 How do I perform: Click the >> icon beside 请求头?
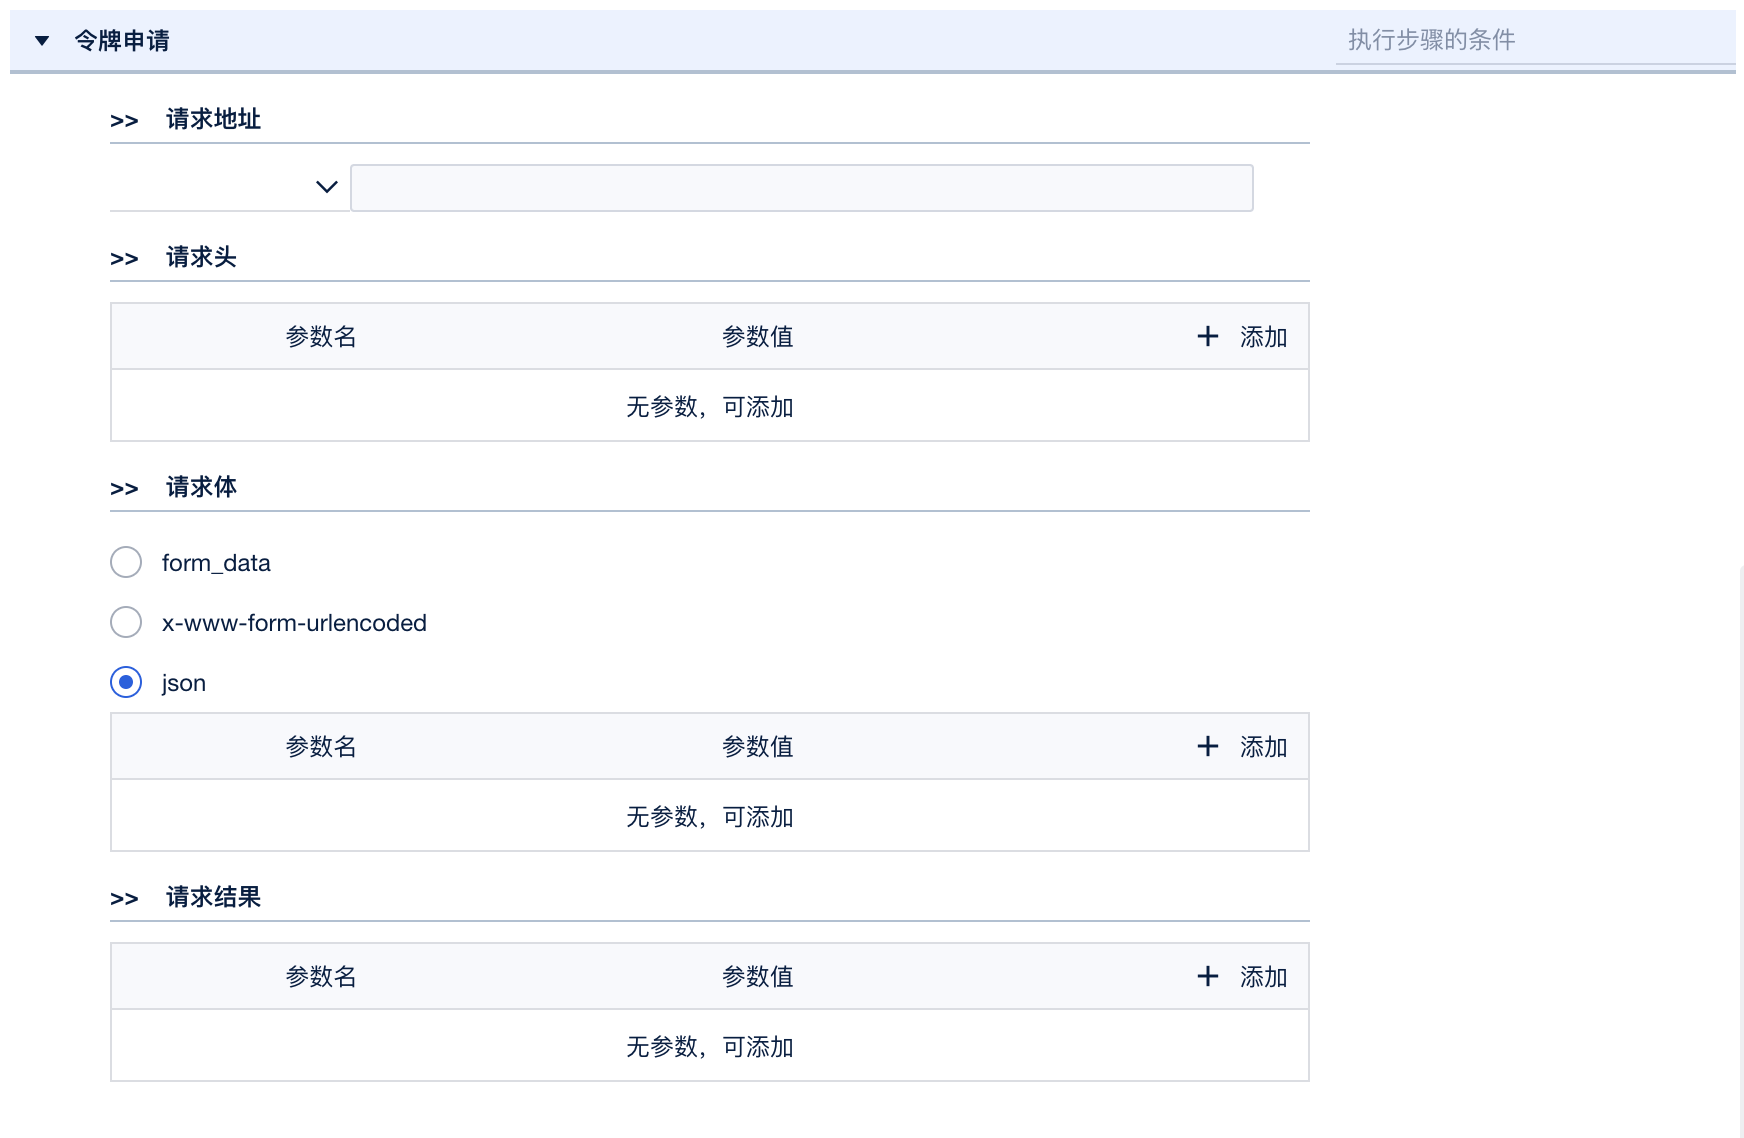point(124,259)
